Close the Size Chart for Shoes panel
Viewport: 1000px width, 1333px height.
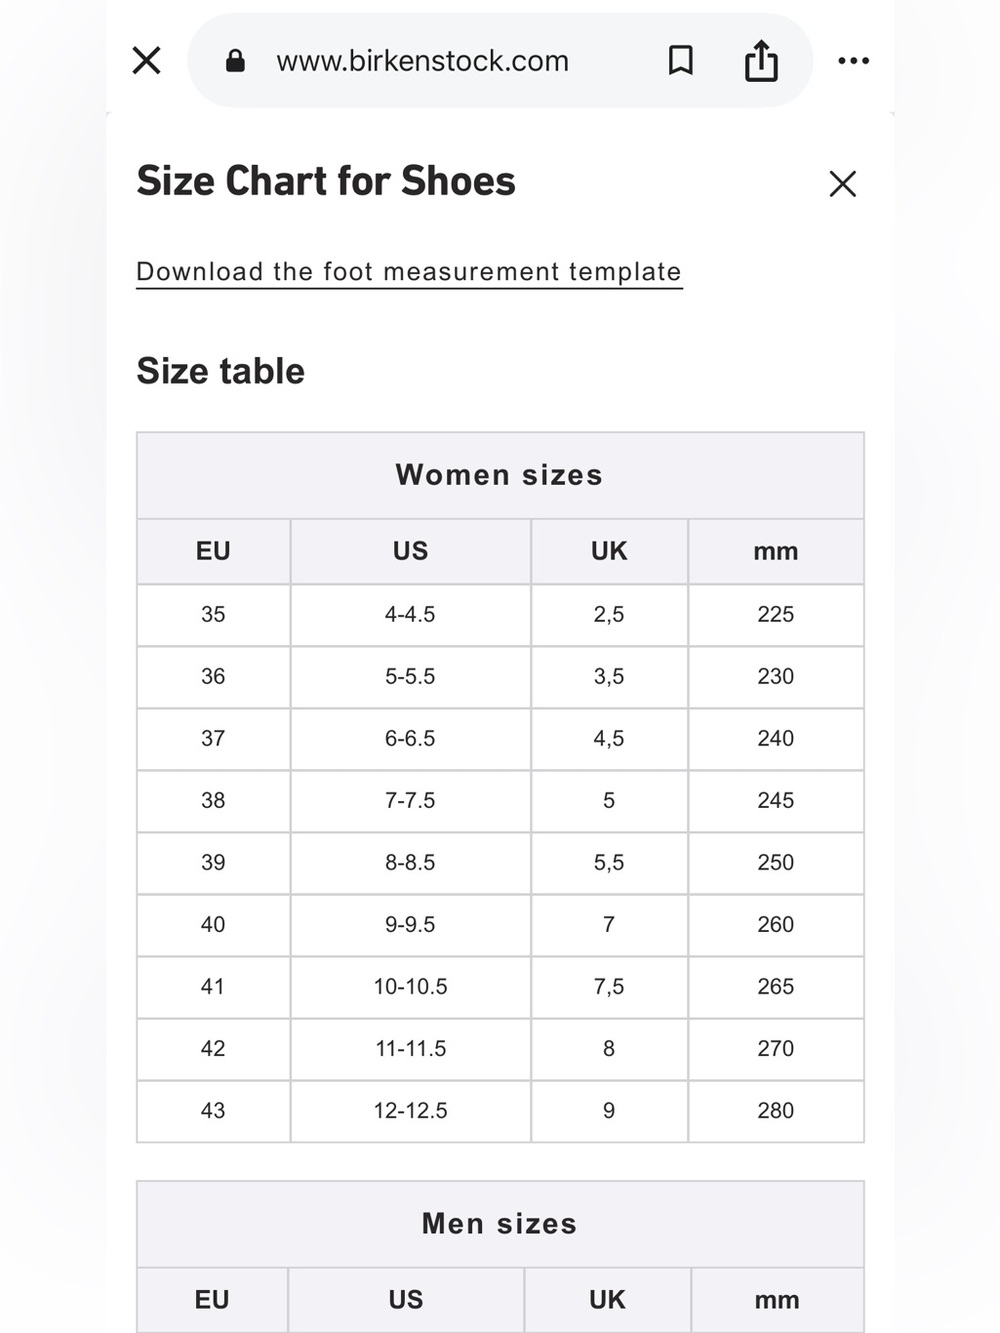point(842,184)
